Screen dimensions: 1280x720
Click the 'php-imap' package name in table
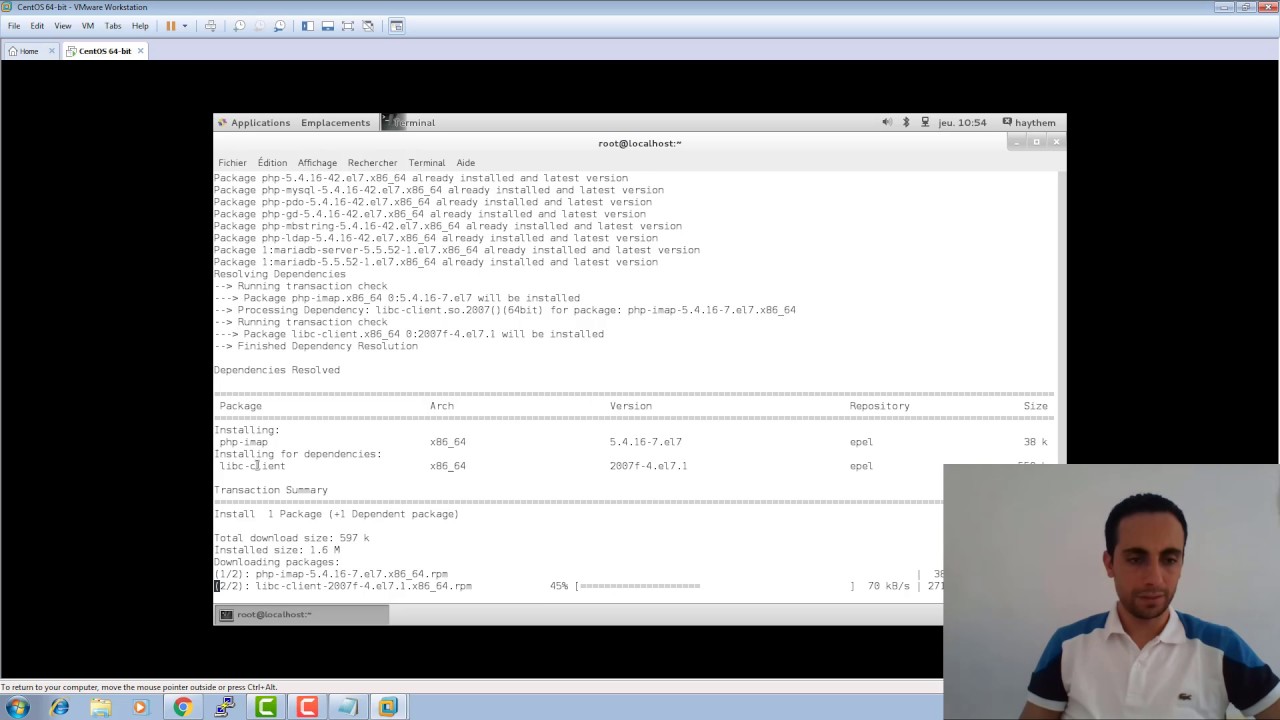(244, 442)
